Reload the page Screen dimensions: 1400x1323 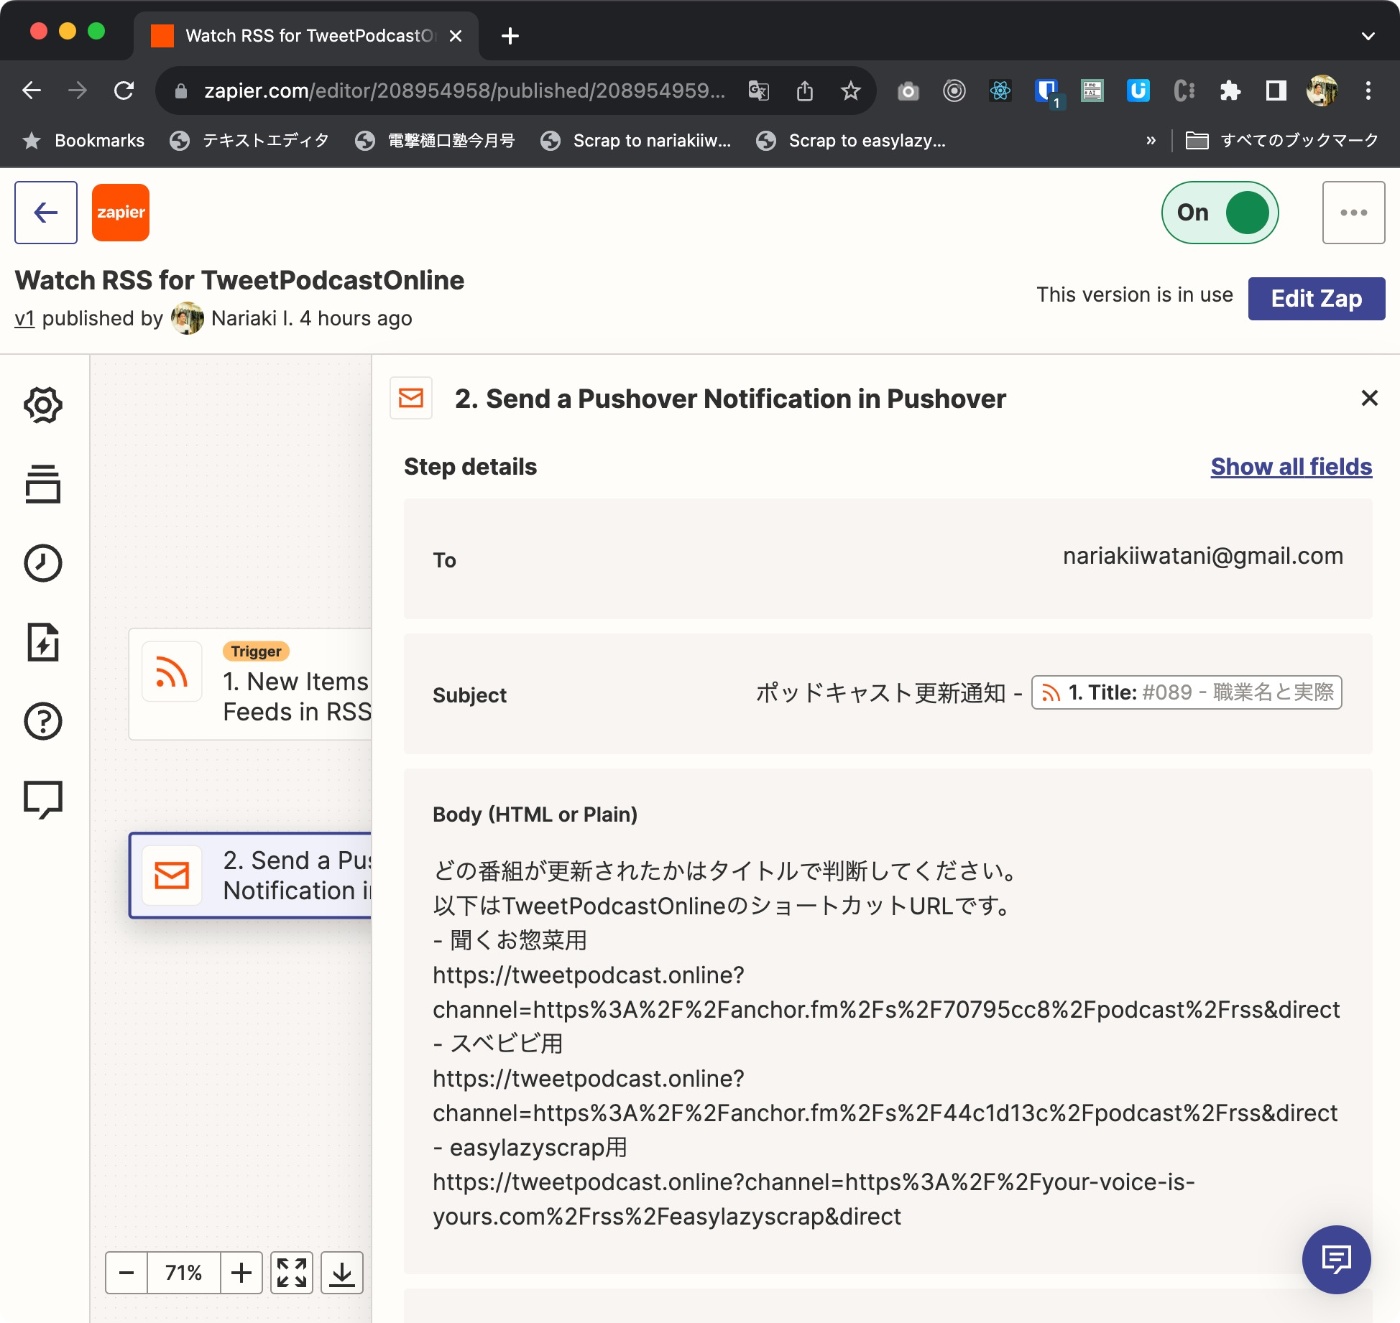click(124, 91)
